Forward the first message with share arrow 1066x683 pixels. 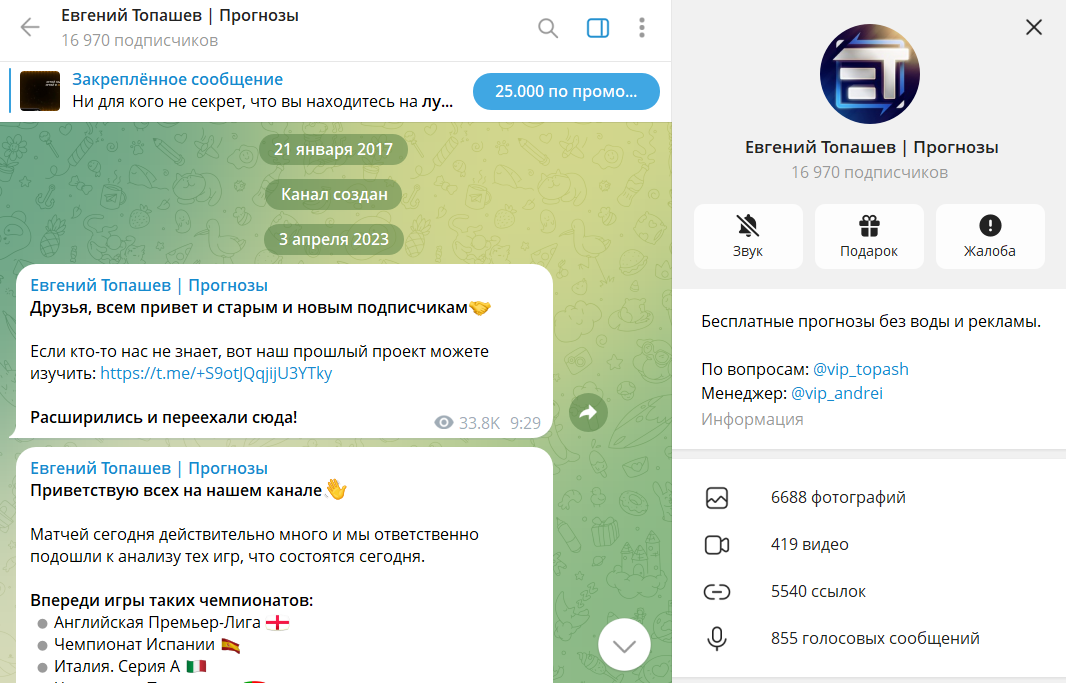point(588,412)
